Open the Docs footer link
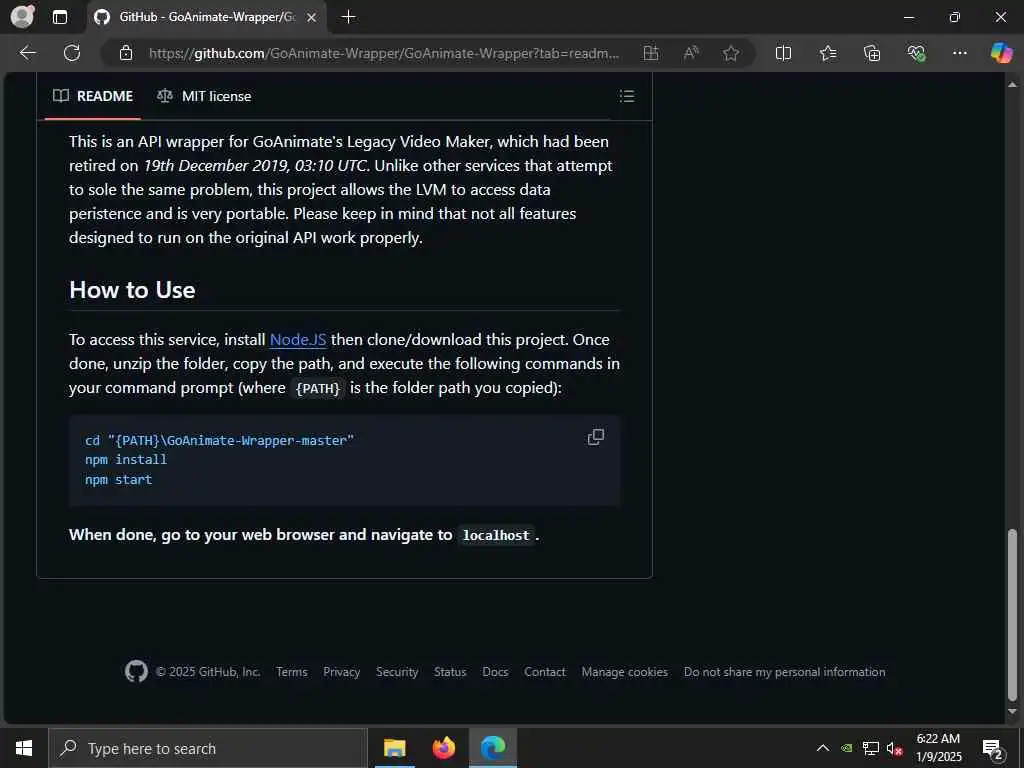Image resolution: width=1024 pixels, height=768 pixels. coord(495,672)
